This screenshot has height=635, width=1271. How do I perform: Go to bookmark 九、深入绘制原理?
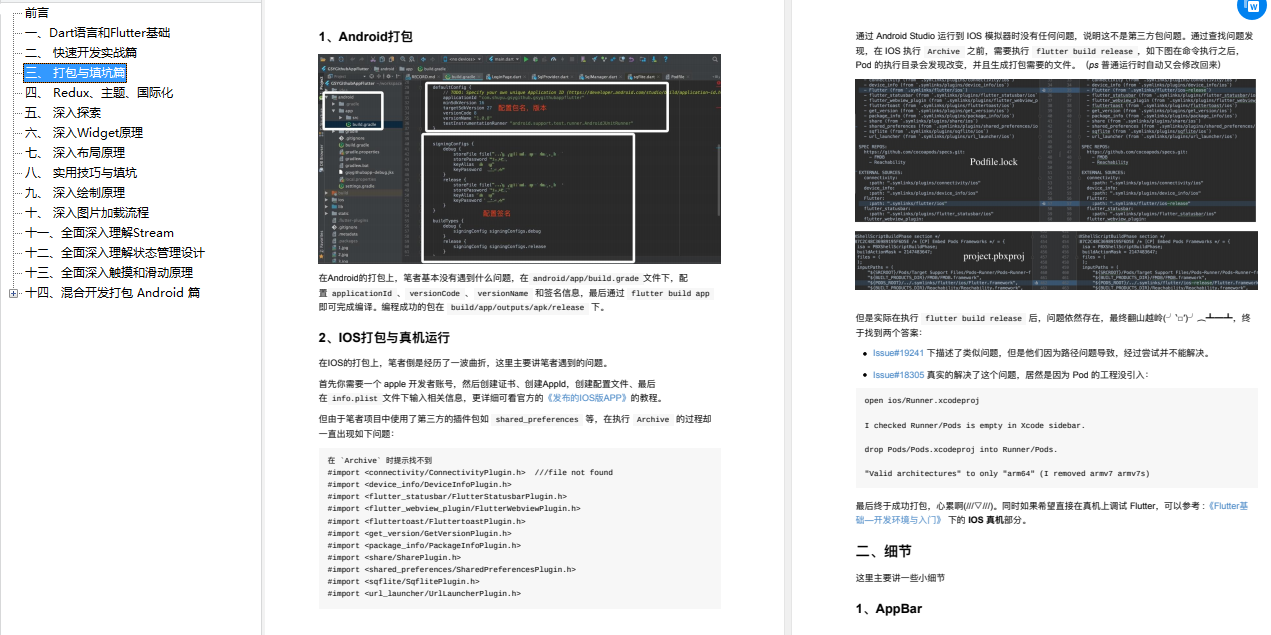(x=75, y=192)
